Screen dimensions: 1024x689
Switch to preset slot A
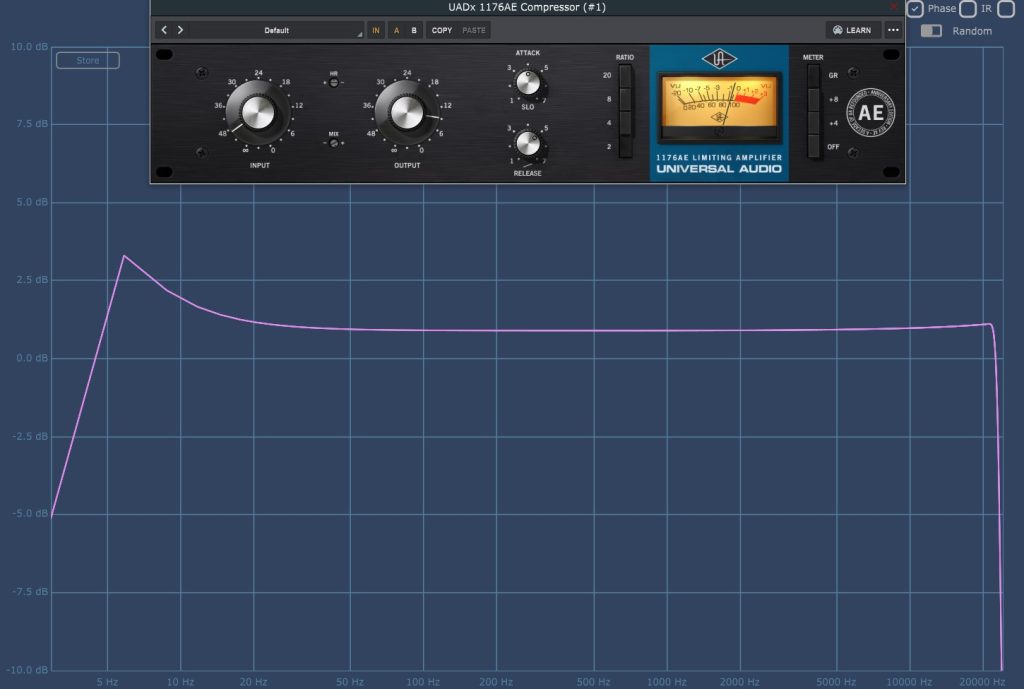(396, 30)
